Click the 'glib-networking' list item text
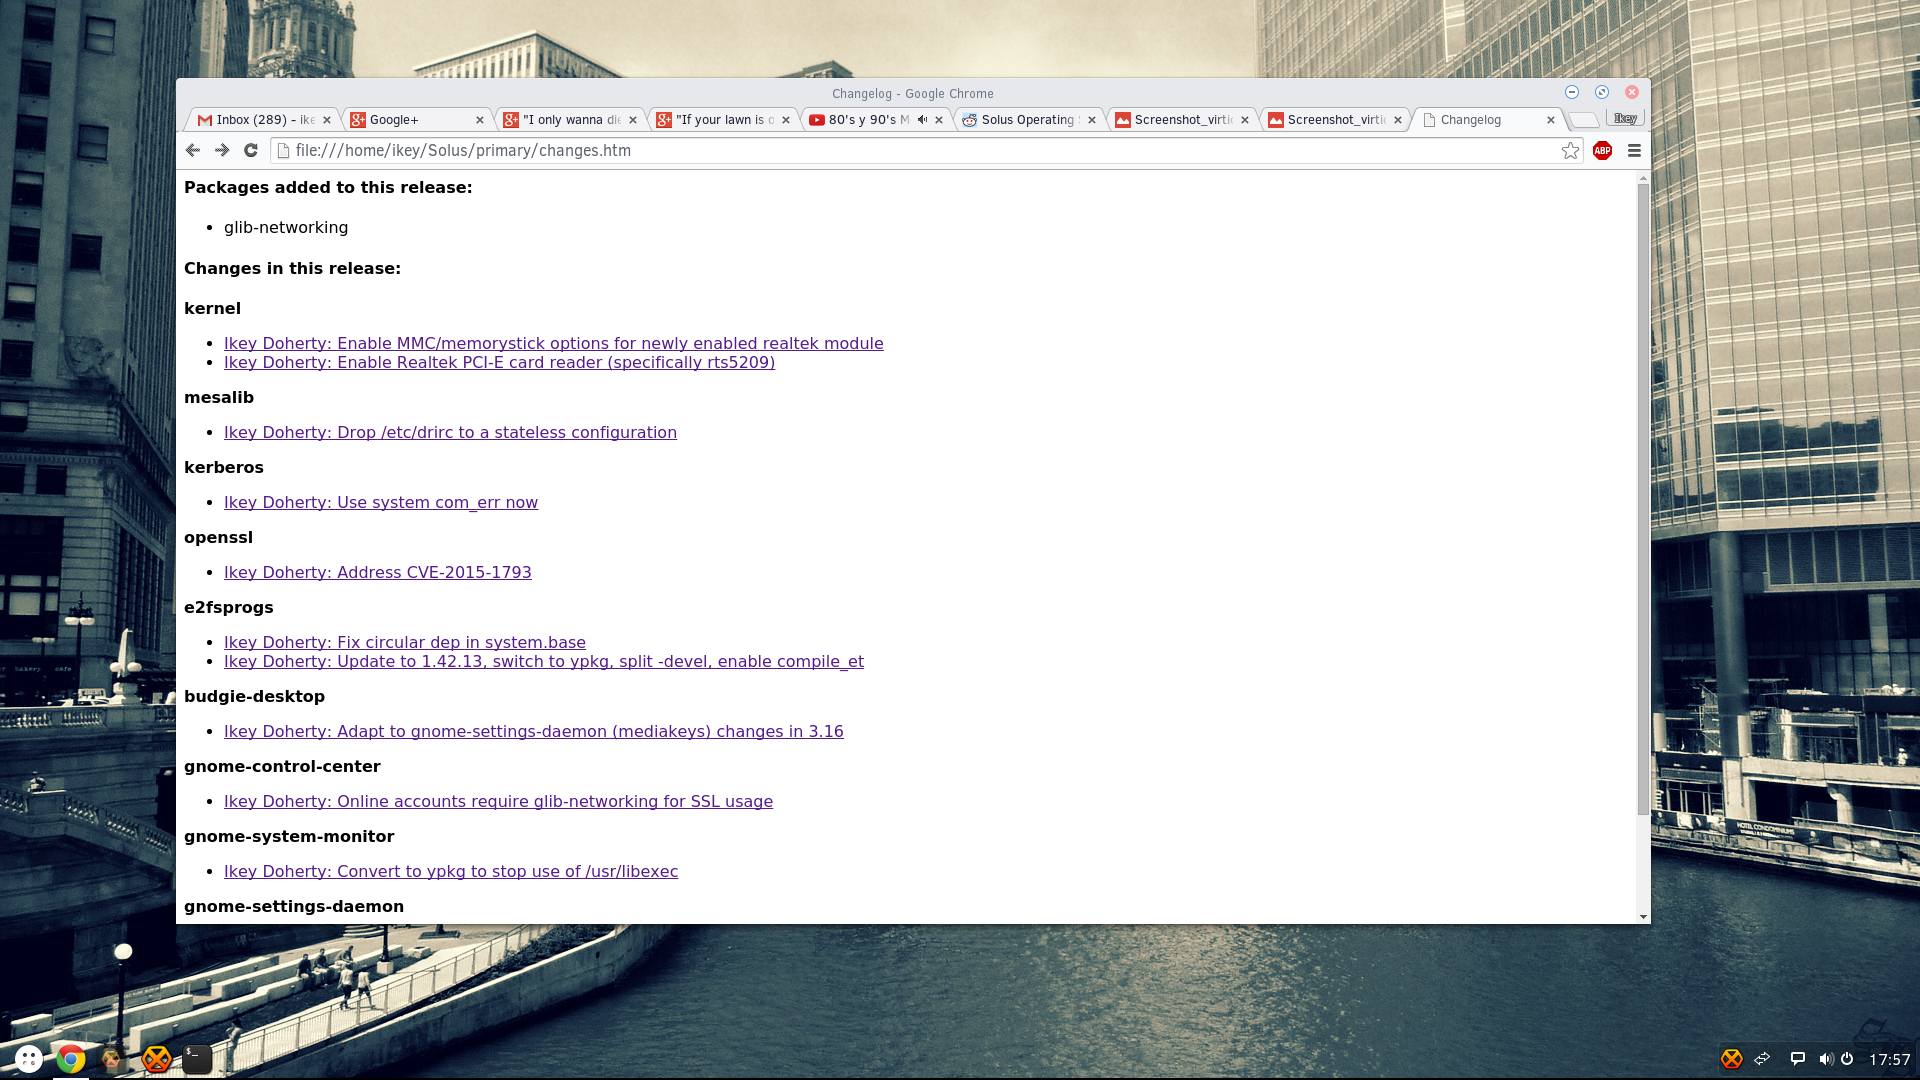 286,227
